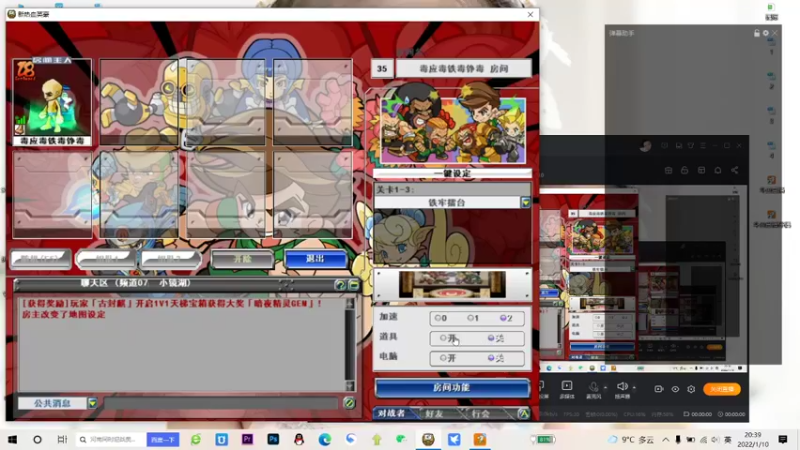Open Premiere Pro from taskbar

click(247, 439)
